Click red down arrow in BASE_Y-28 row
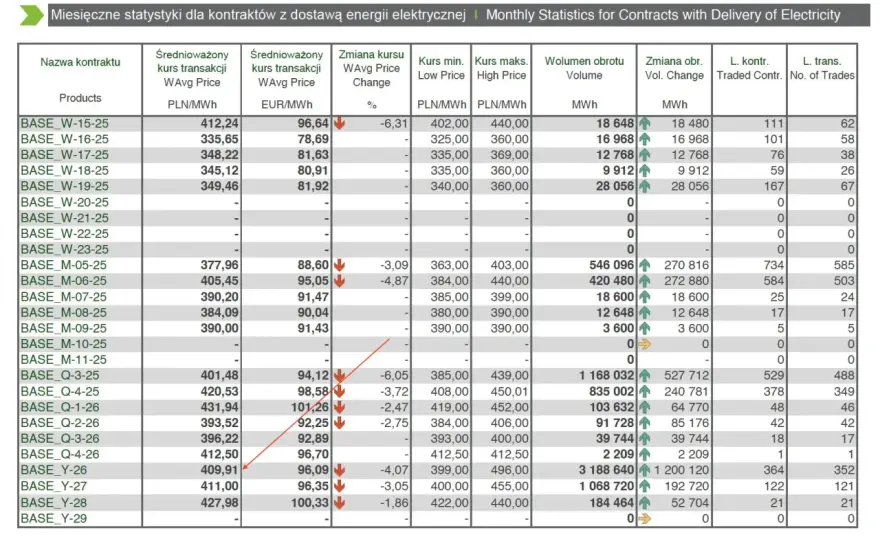Viewport: 880px width, 540px height. pos(340,503)
